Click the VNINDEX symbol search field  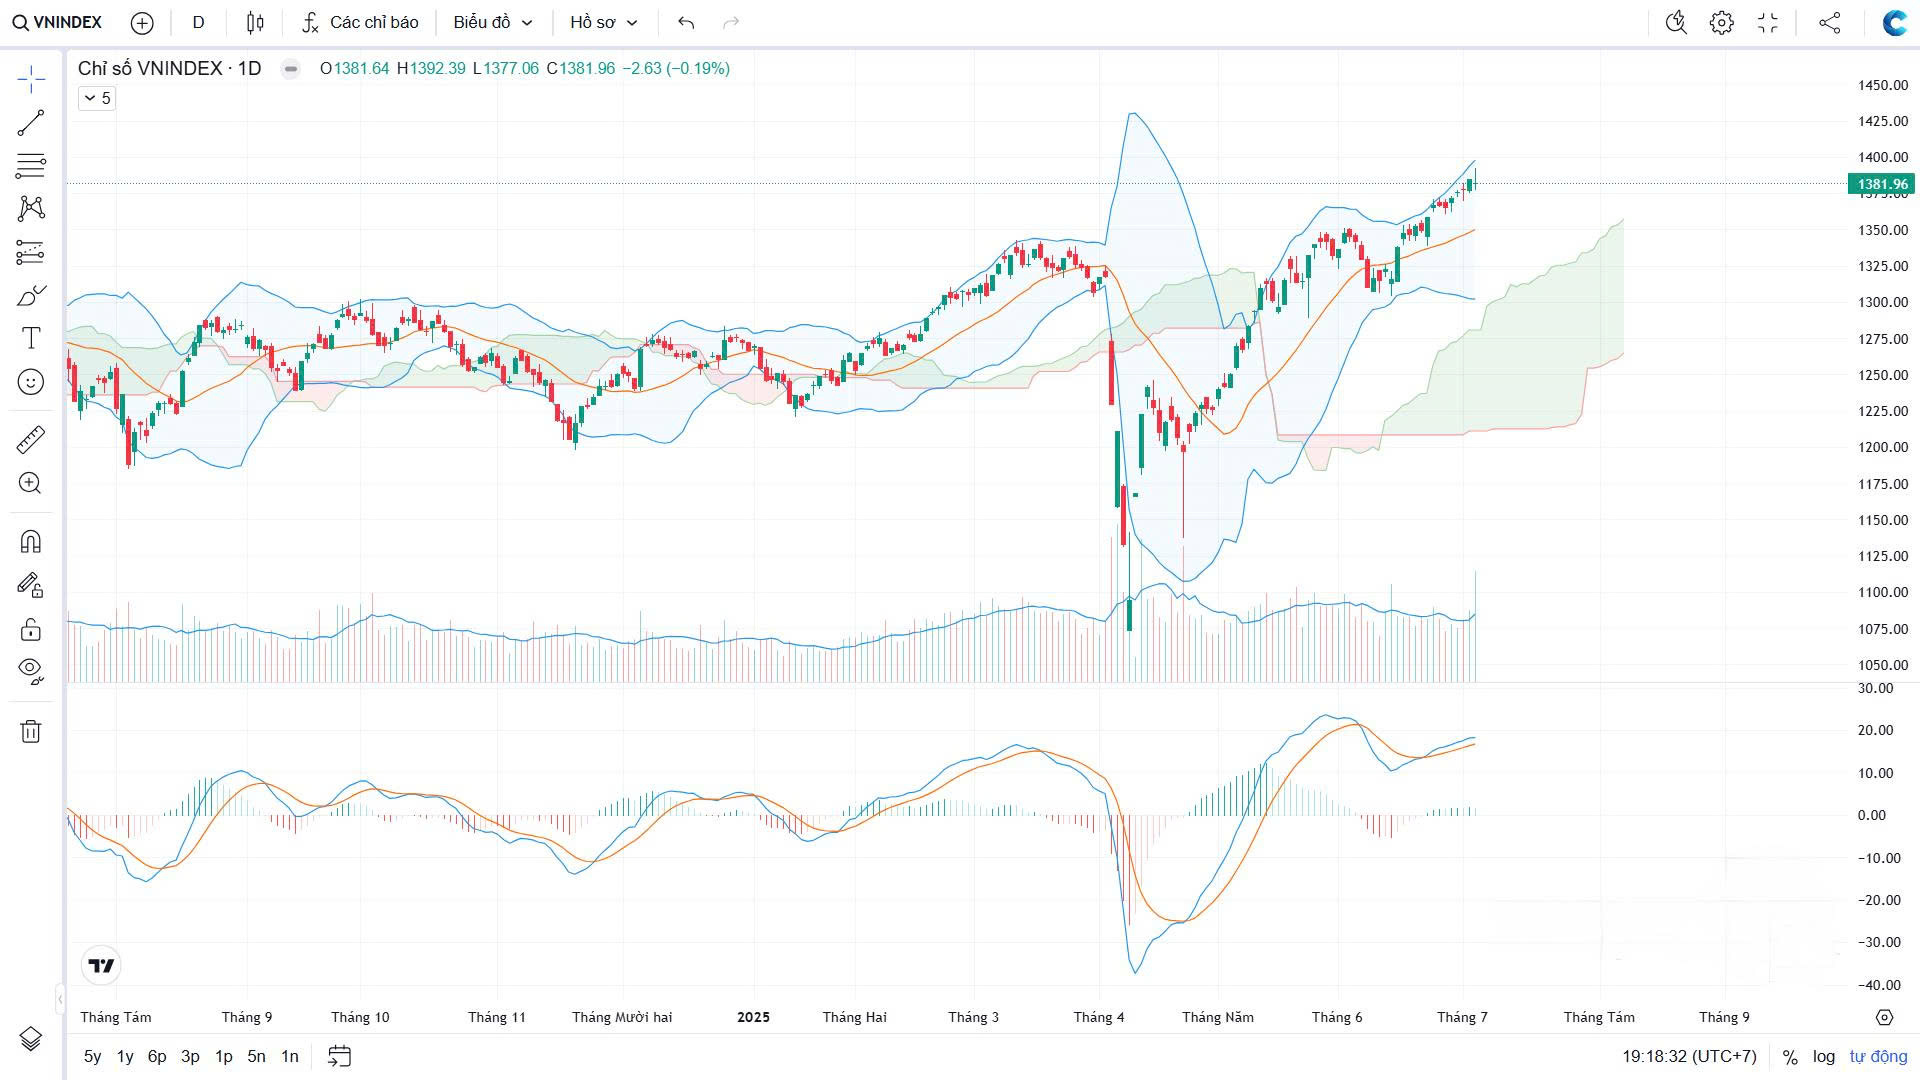click(58, 22)
